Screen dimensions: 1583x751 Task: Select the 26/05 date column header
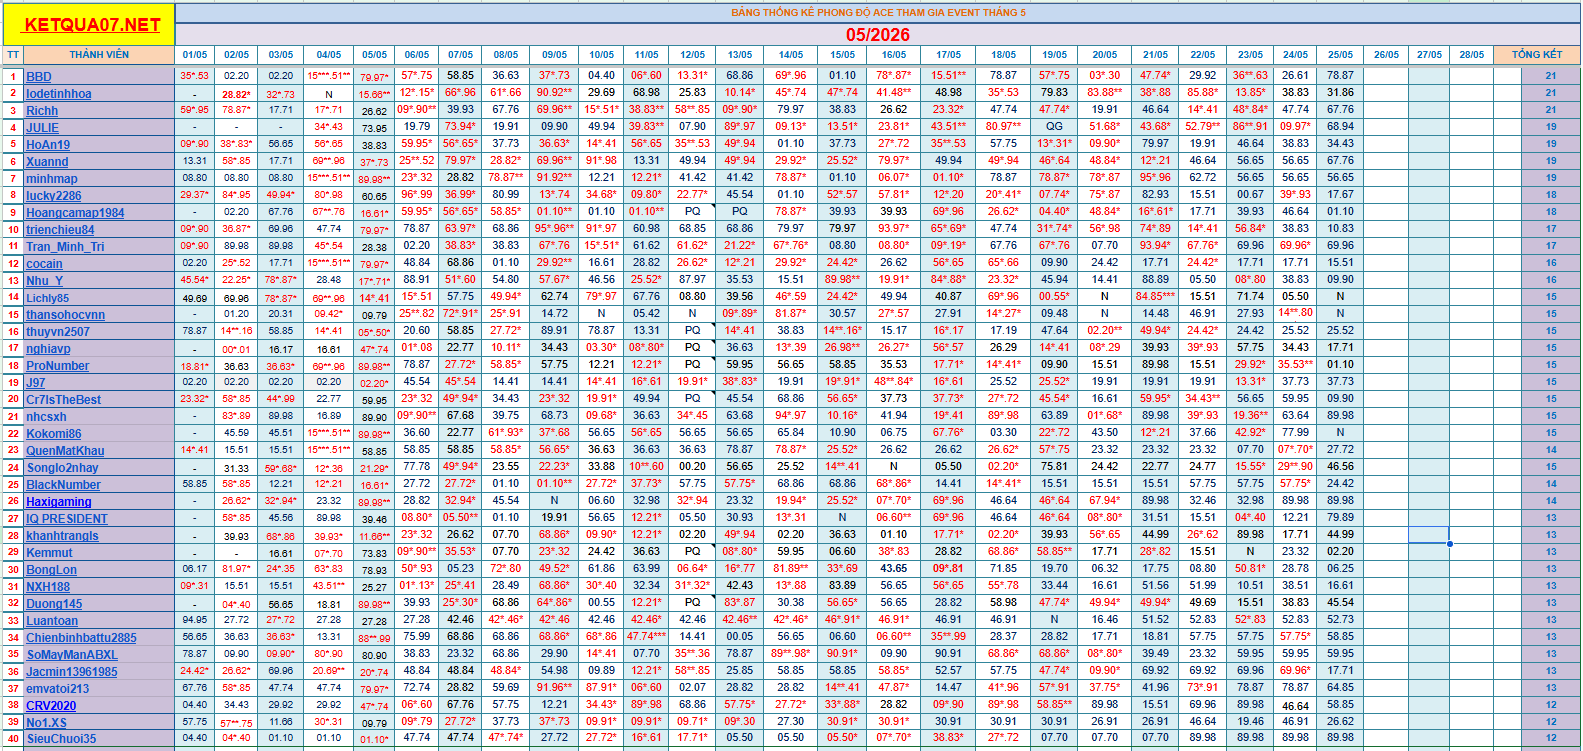pos(1386,55)
